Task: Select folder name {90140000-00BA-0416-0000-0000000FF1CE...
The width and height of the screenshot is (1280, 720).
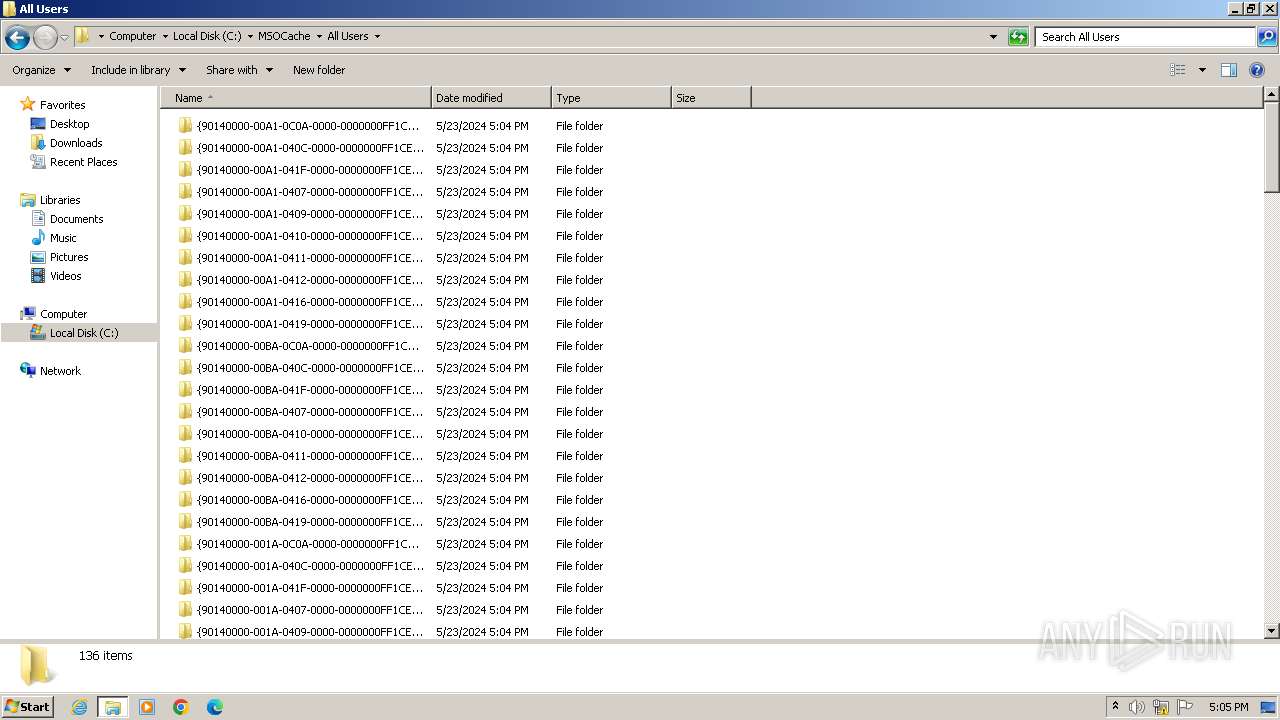Action: (x=310, y=500)
